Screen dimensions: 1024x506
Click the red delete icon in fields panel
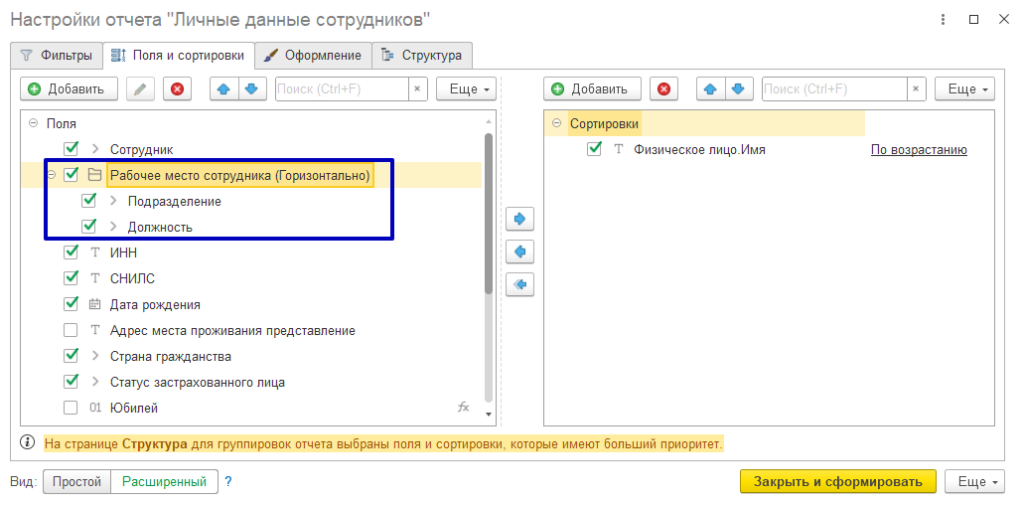178,89
